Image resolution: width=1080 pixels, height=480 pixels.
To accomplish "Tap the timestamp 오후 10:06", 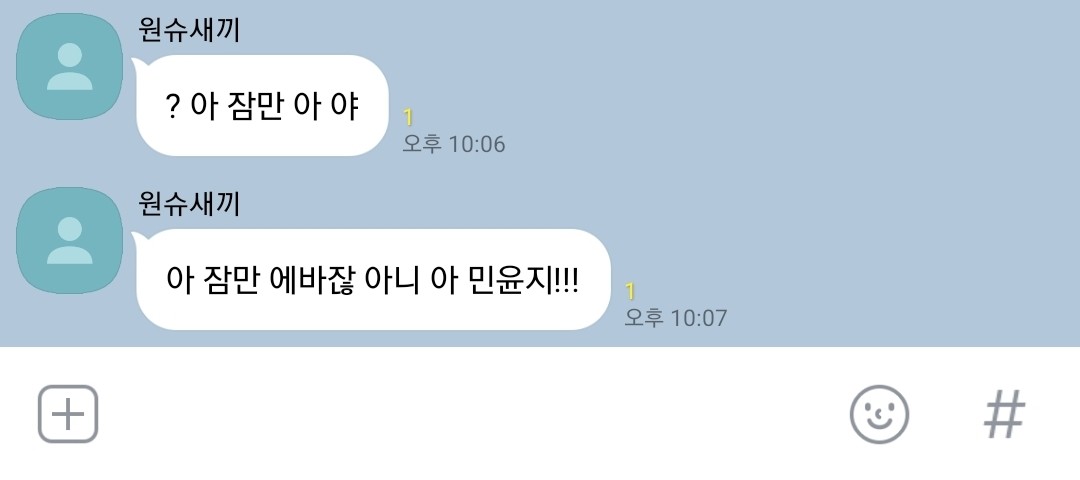I will [454, 144].
